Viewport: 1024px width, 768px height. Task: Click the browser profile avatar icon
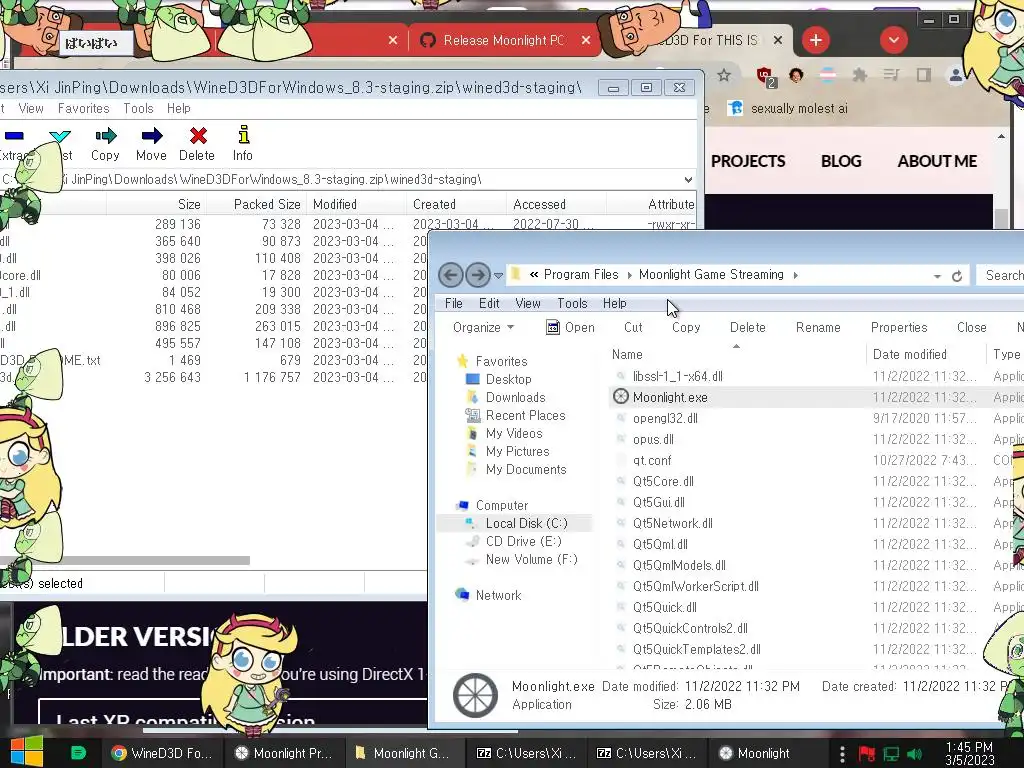coord(955,76)
